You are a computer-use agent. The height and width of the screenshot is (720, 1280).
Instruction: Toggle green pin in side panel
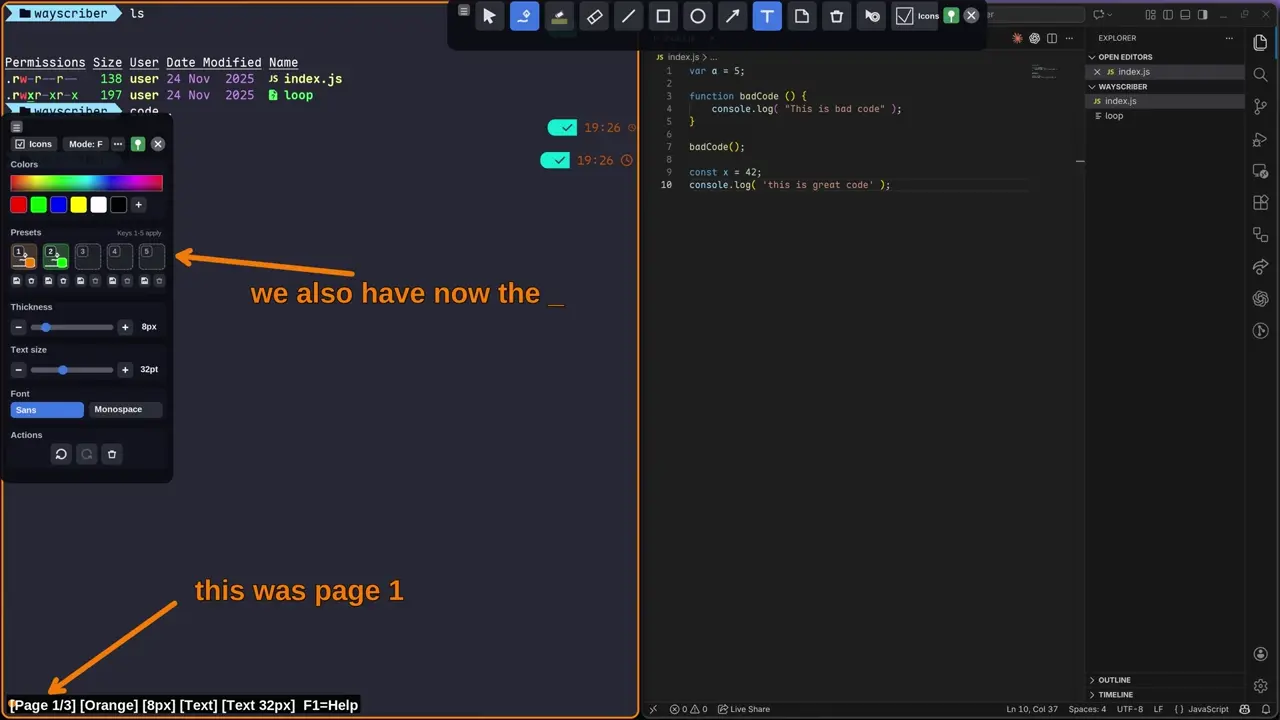tap(138, 144)
